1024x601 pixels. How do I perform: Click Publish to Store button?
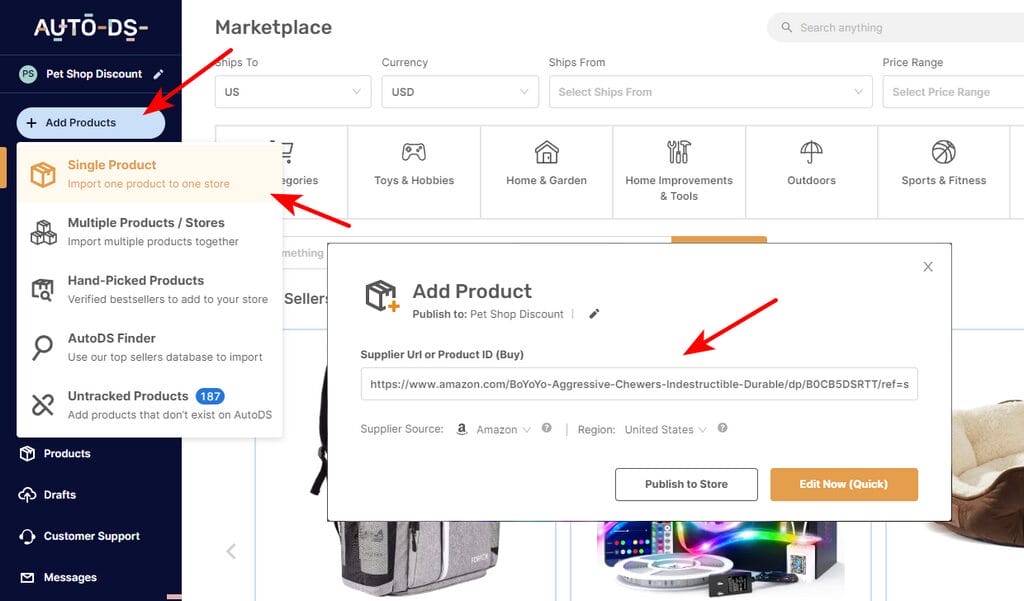pyautogui.click(x=686, y=484)
